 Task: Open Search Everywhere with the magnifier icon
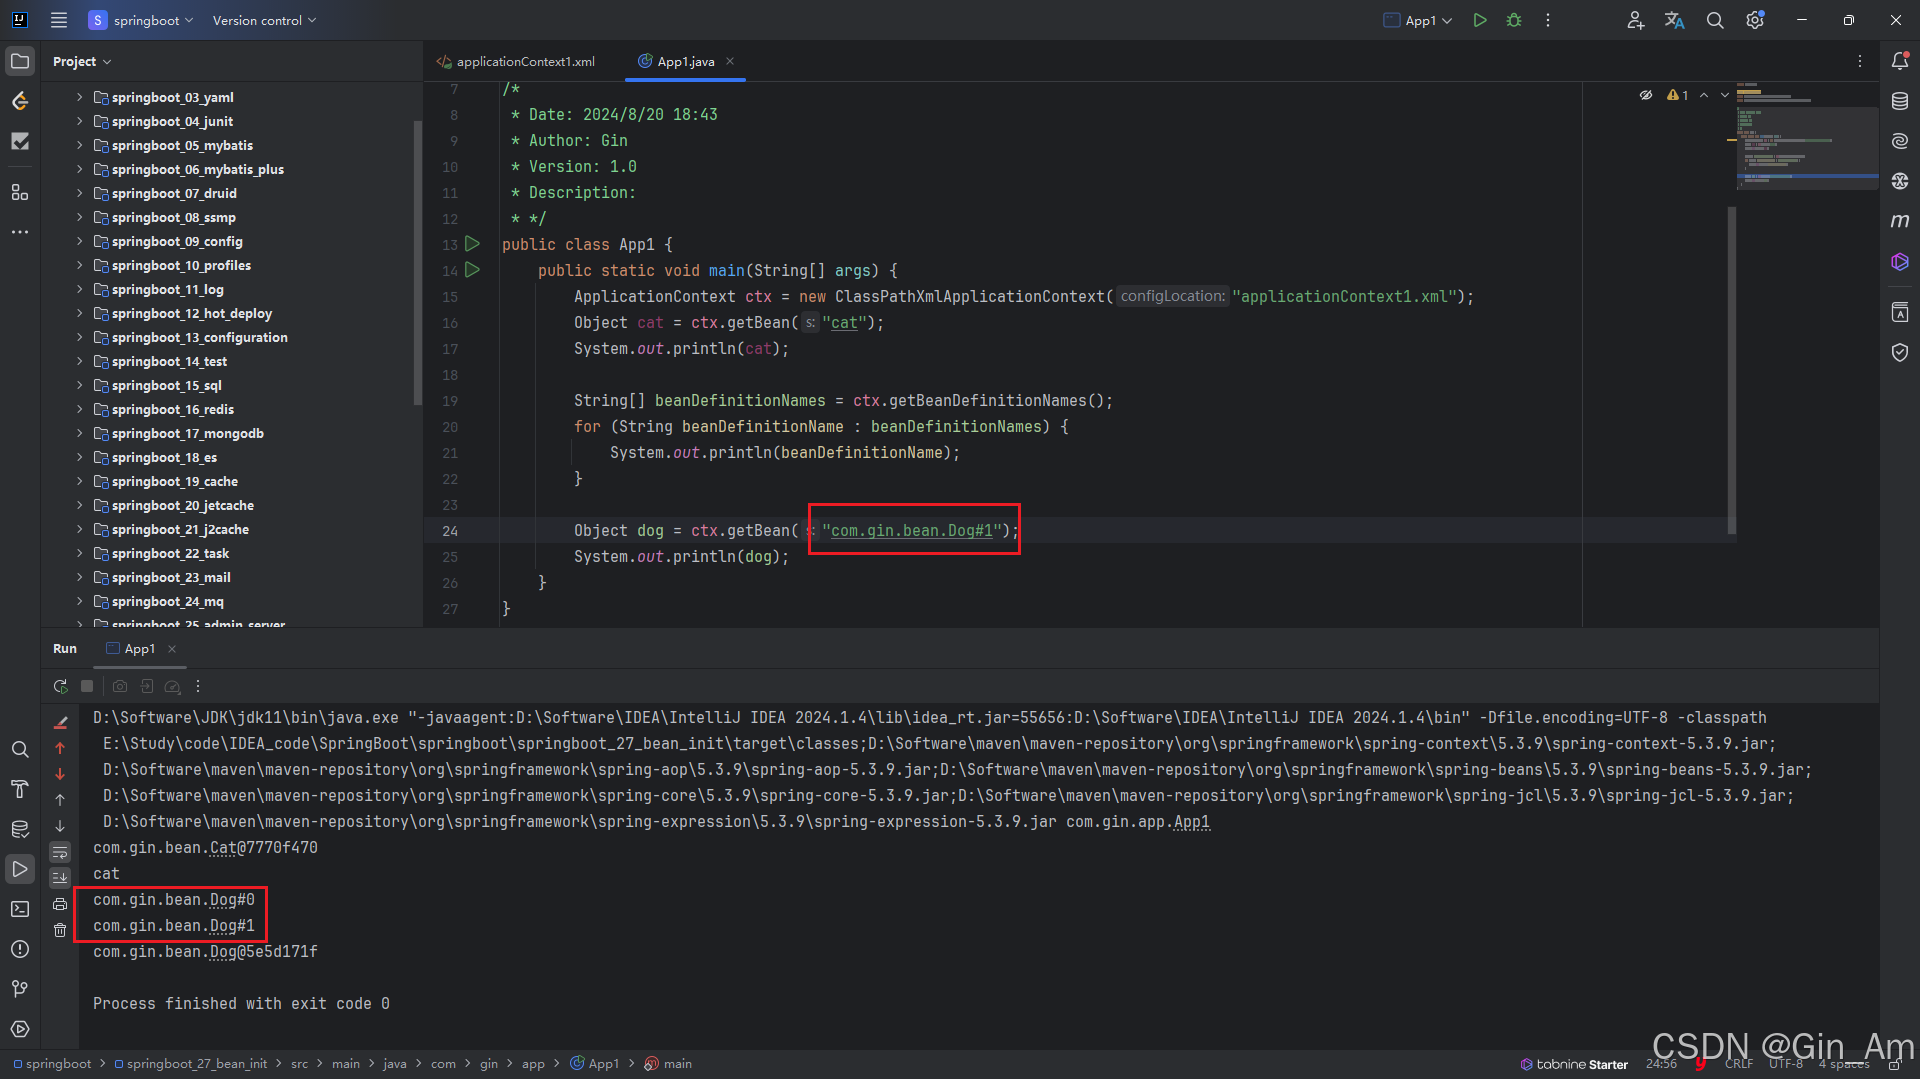1715,20
